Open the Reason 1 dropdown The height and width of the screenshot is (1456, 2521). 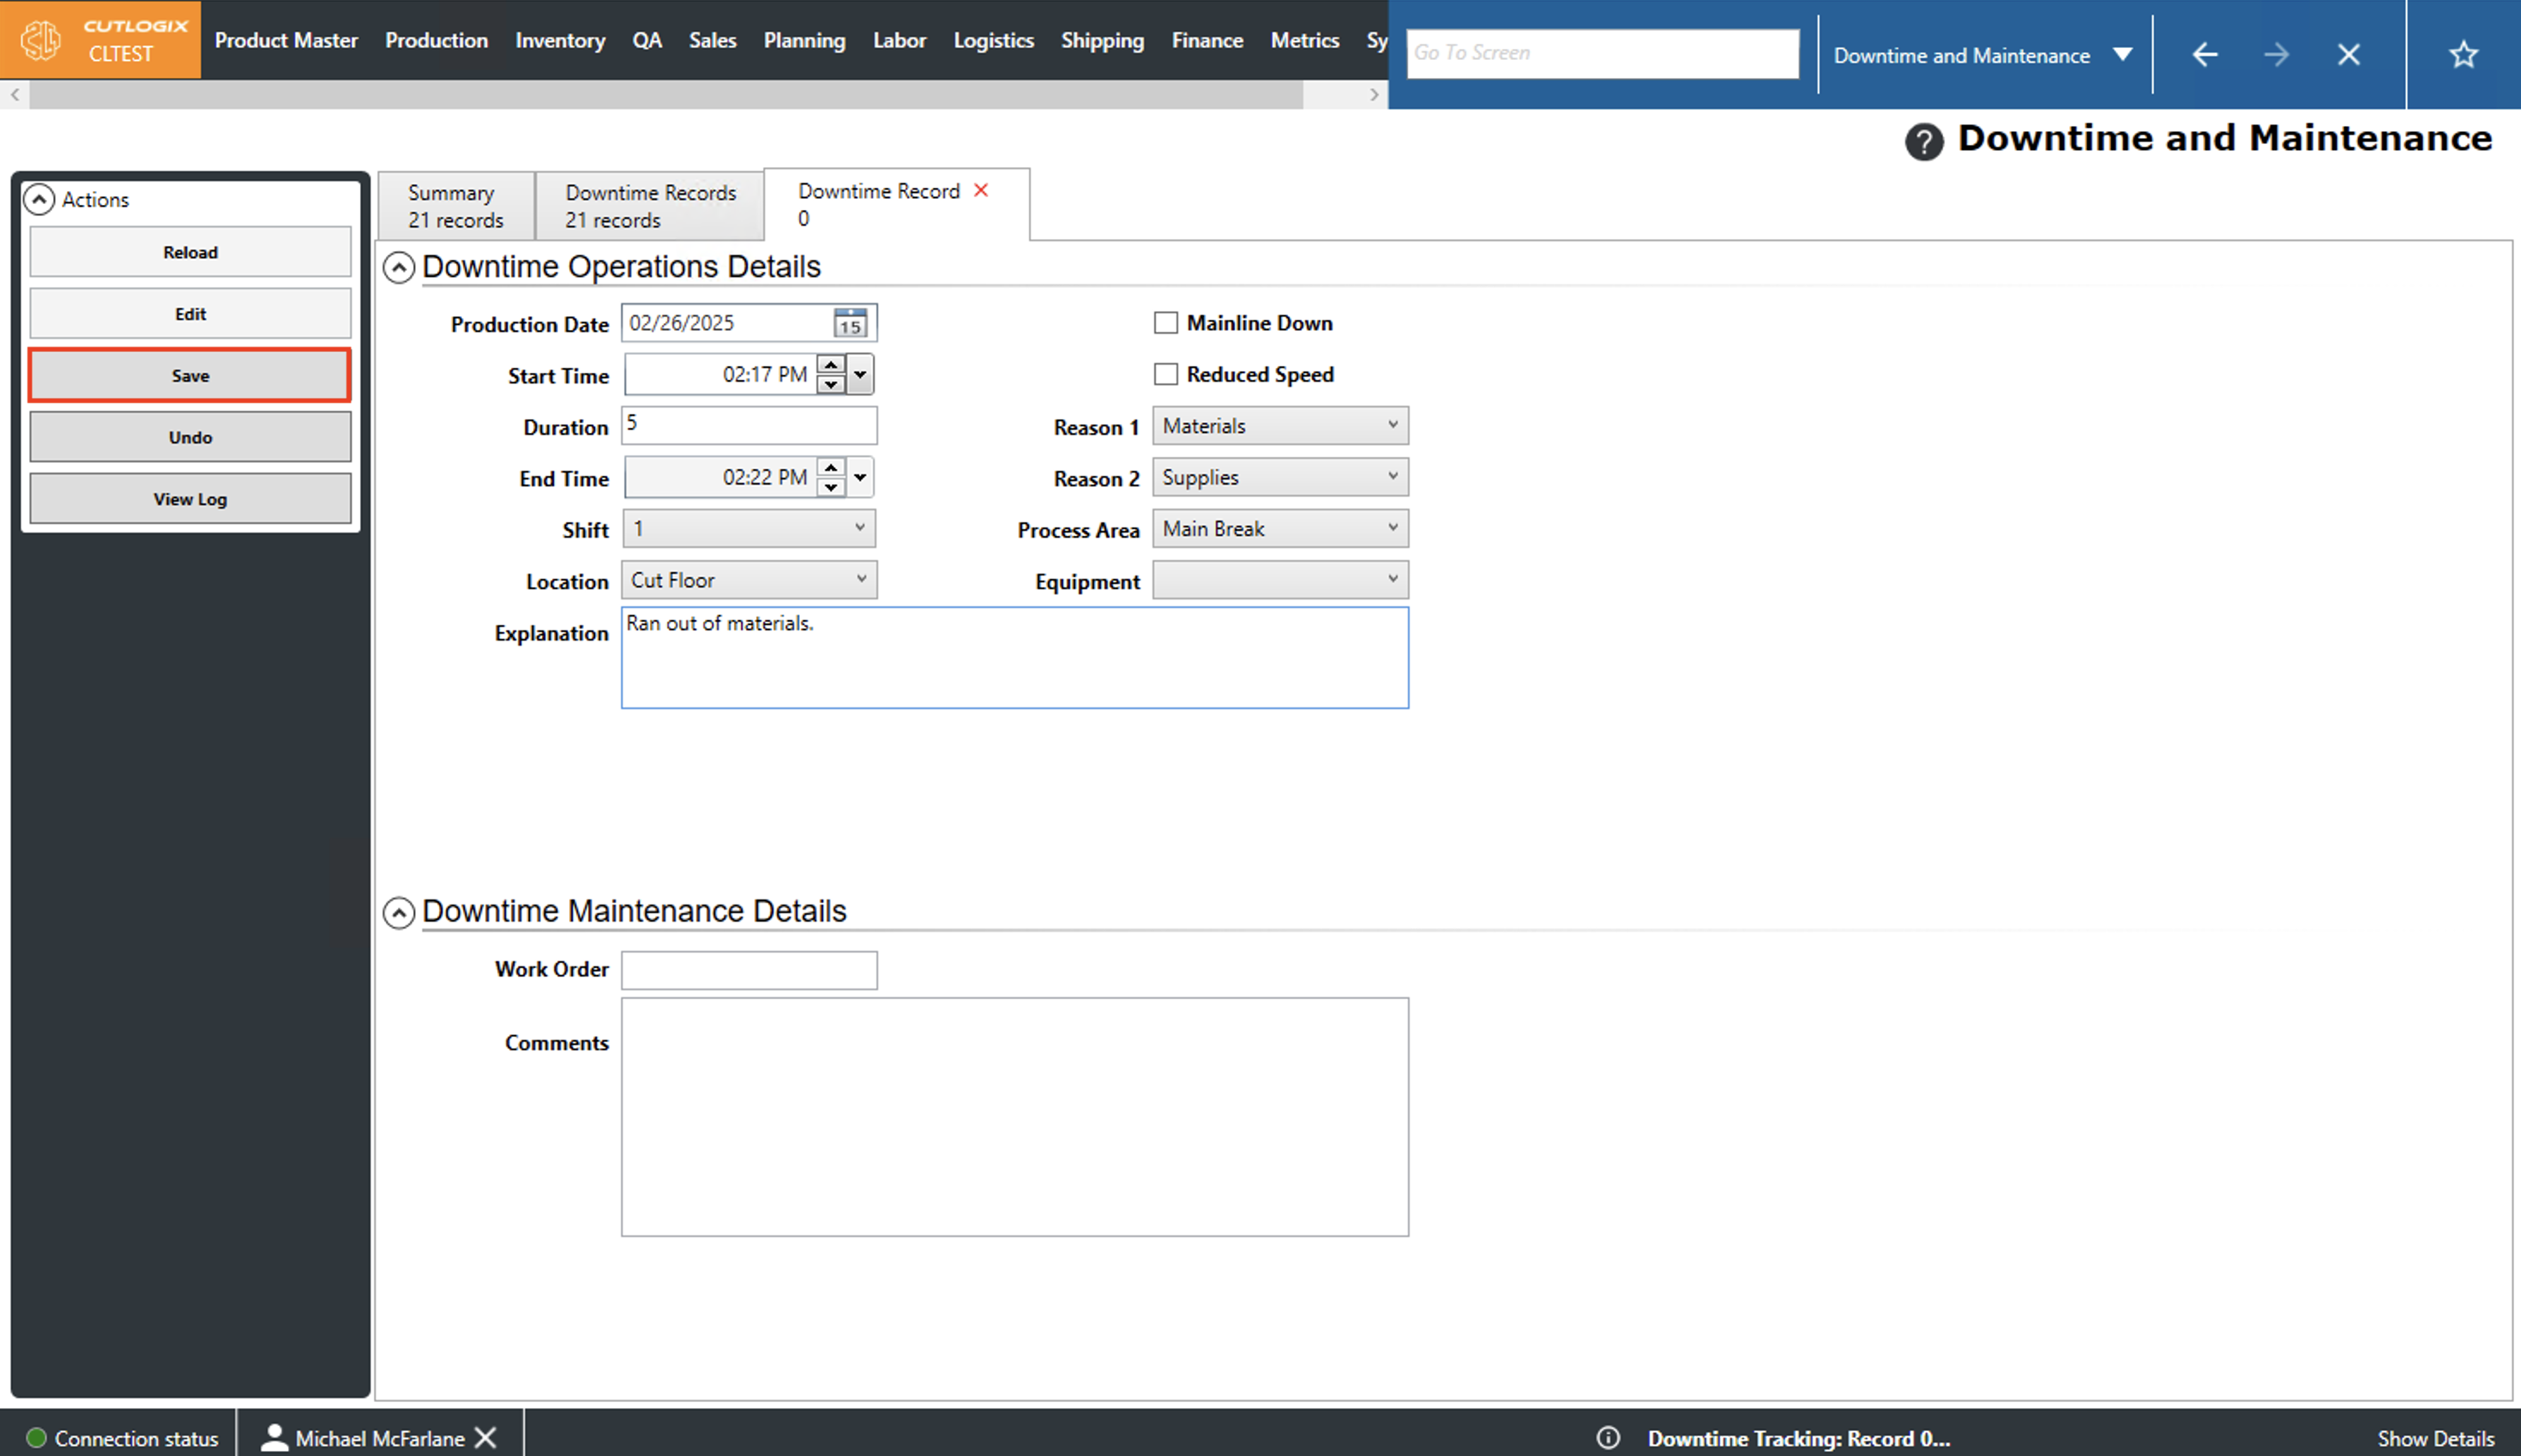pyautogui.click(x=1280, y=426)
